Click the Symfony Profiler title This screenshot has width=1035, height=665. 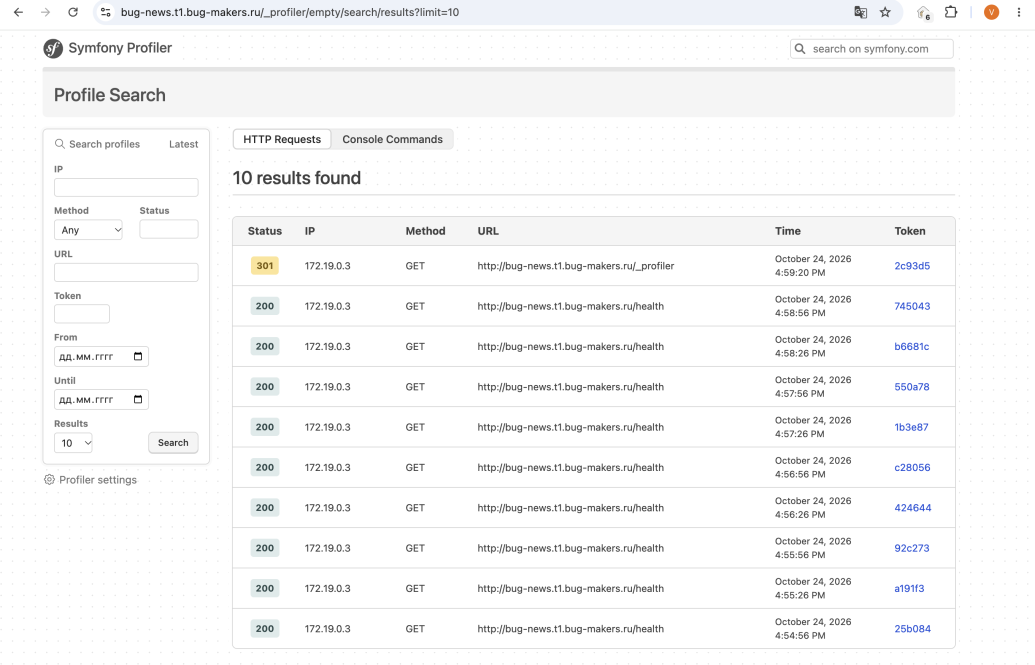(120, 48)
